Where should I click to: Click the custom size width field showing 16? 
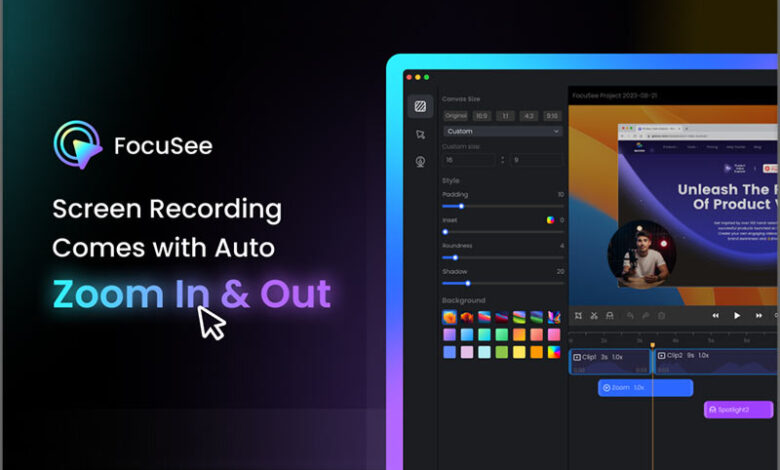click(x=469, y=160)
